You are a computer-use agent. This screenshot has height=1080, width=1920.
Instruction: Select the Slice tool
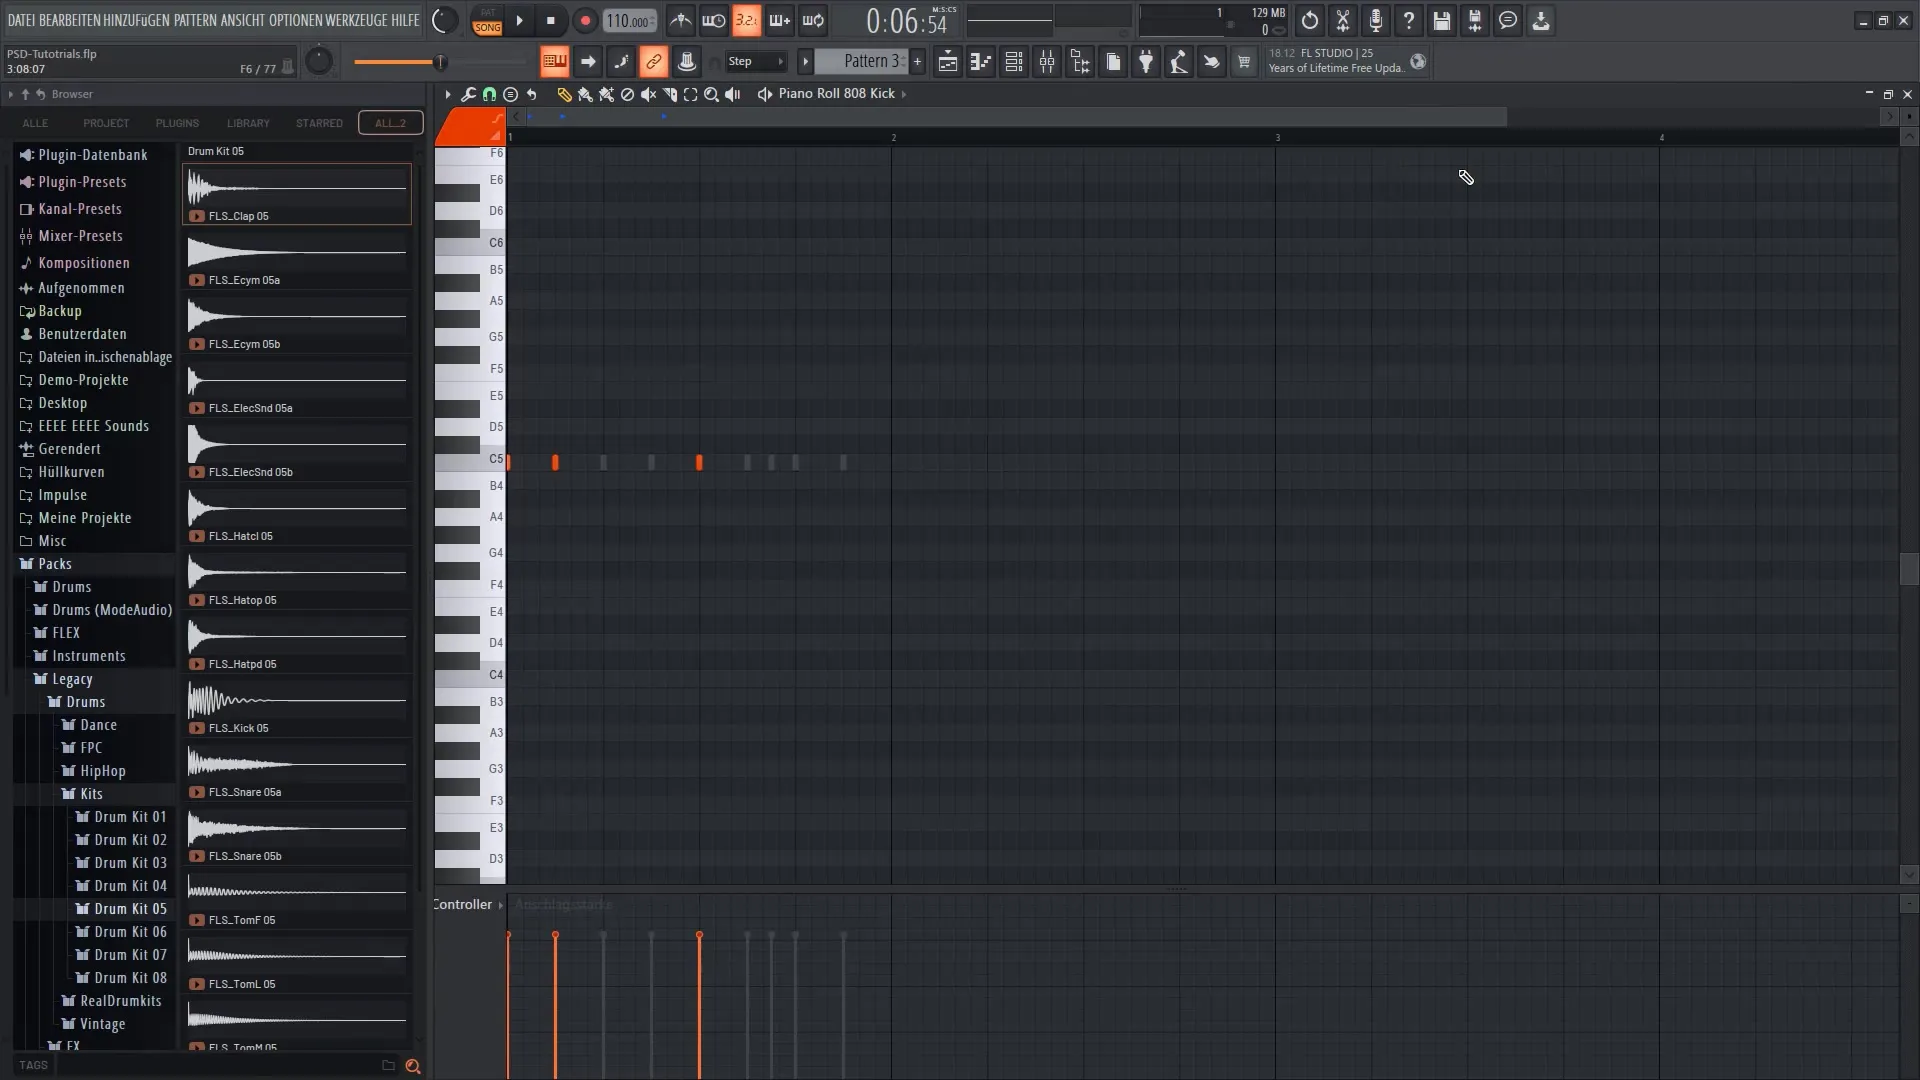pyautogui.click(x=669, y=94)
